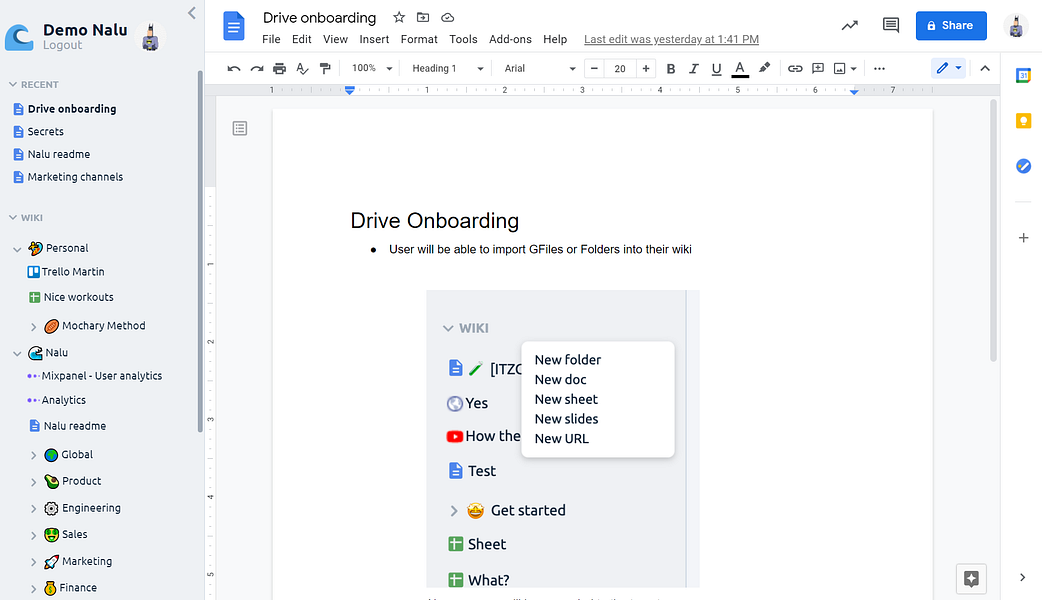Open the text color picker

point(740,68)
